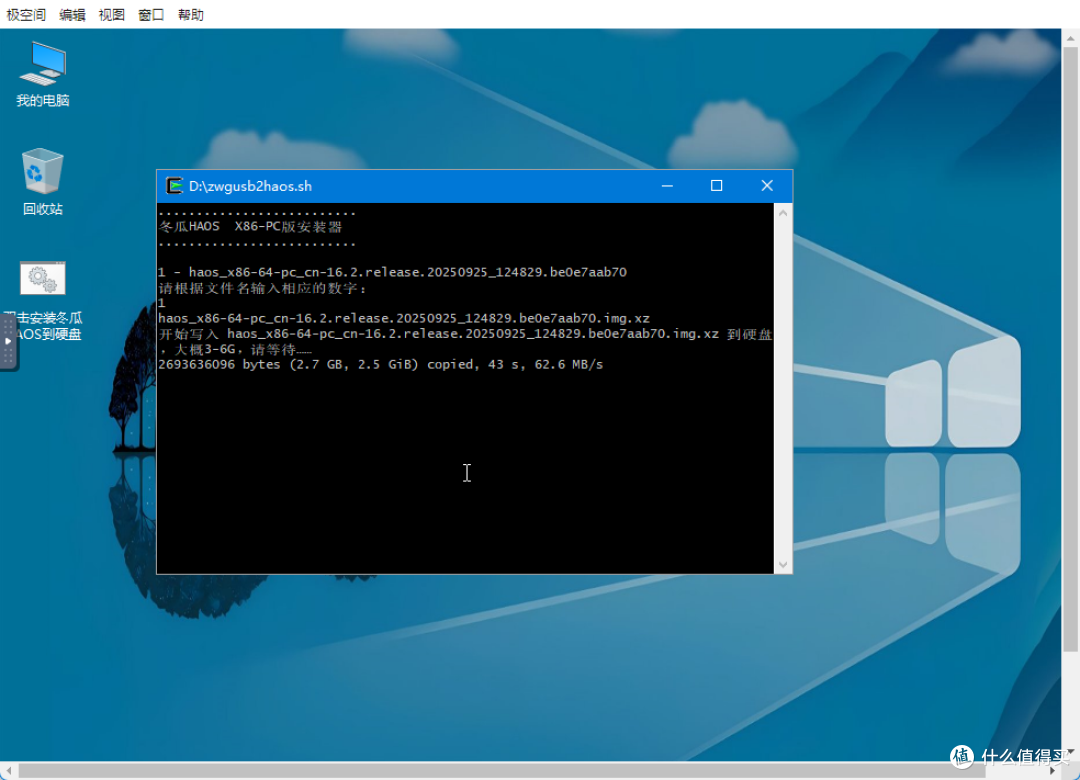Open the 窗口 menu
Viewport: 1080px width, 780px height.
[x=151, y=14]
